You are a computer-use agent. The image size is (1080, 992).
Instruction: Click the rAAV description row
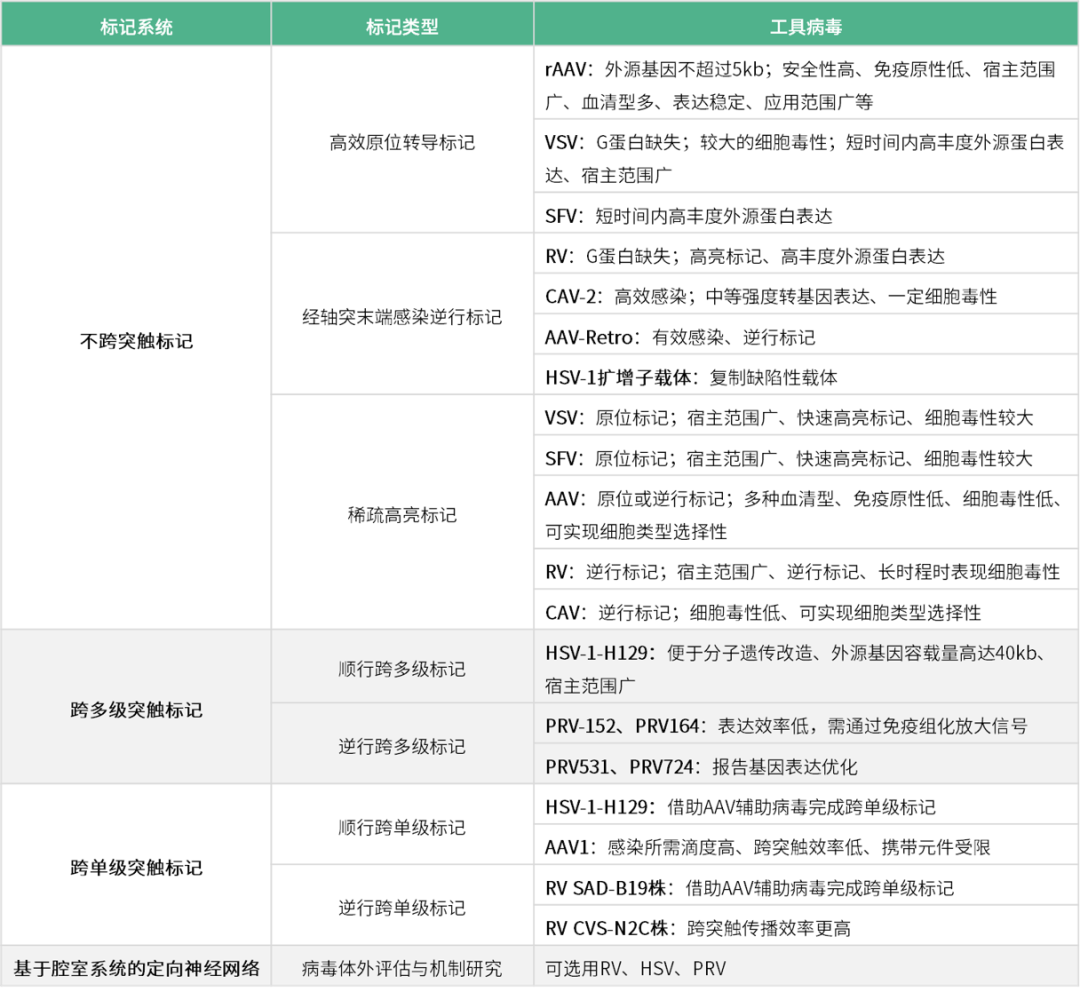806,86
